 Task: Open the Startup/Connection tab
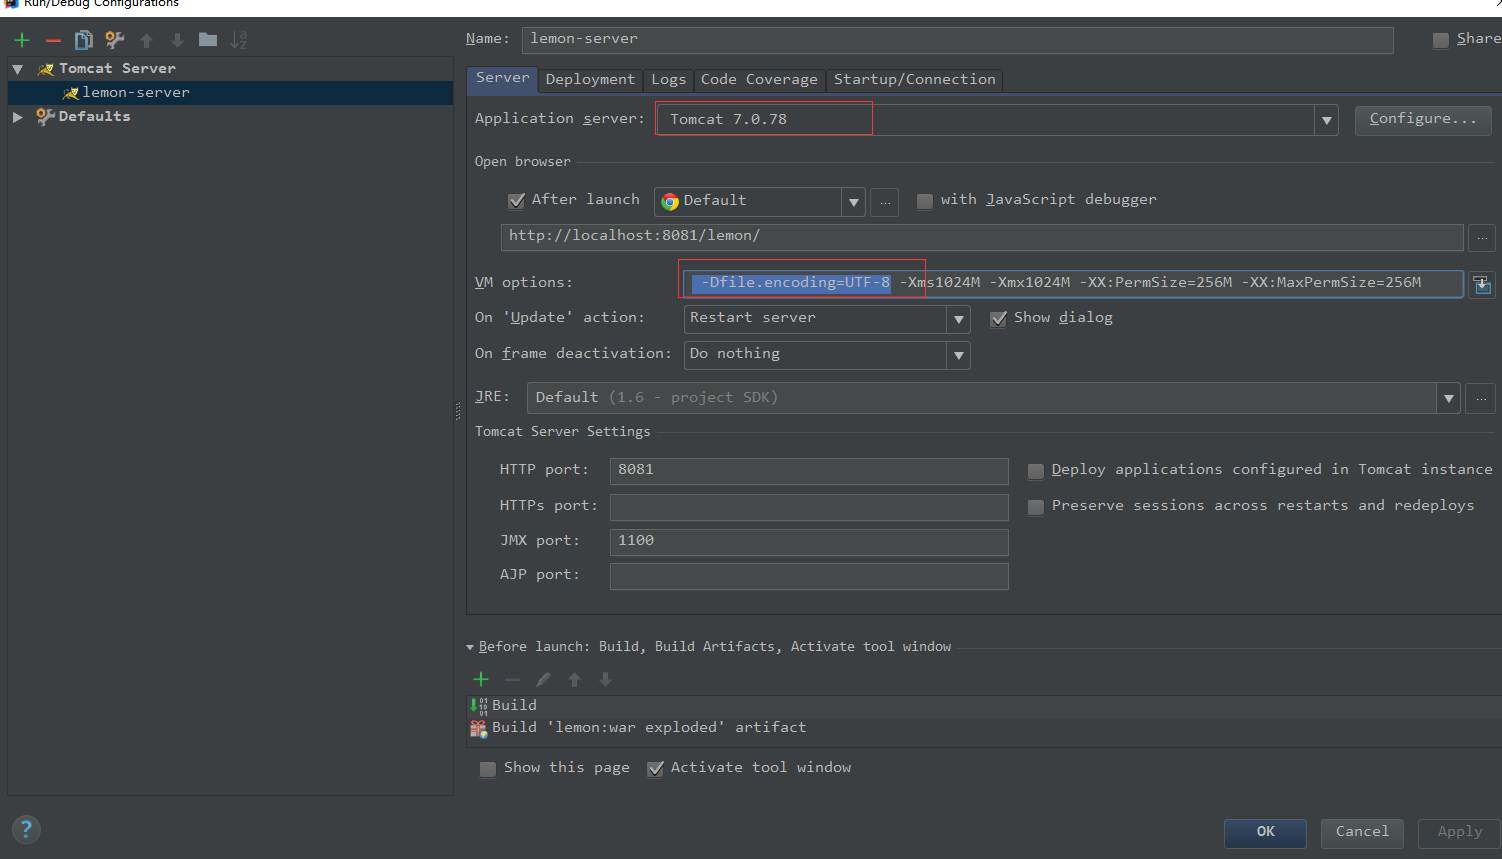[x=914, y=79]
